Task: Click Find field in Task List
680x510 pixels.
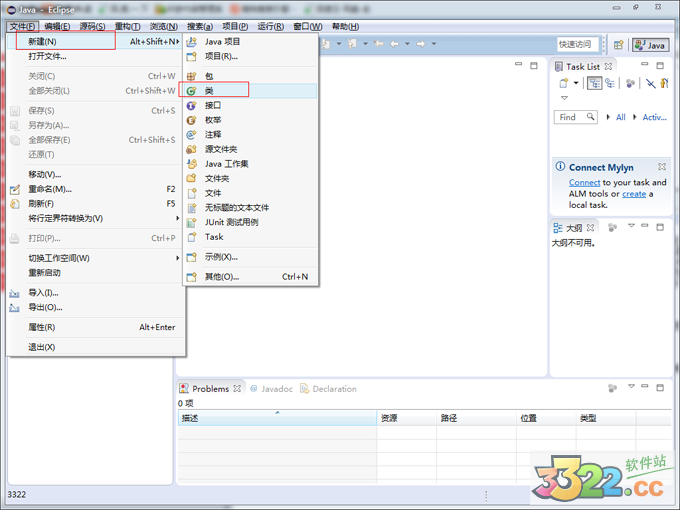Action: coord(575,117)
